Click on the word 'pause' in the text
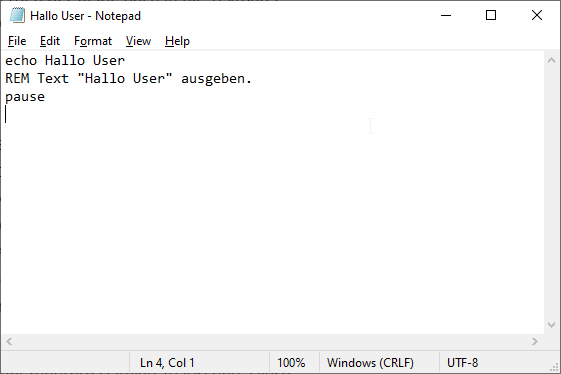This screenshot has height=374, width=561. (x=25, y=97)
